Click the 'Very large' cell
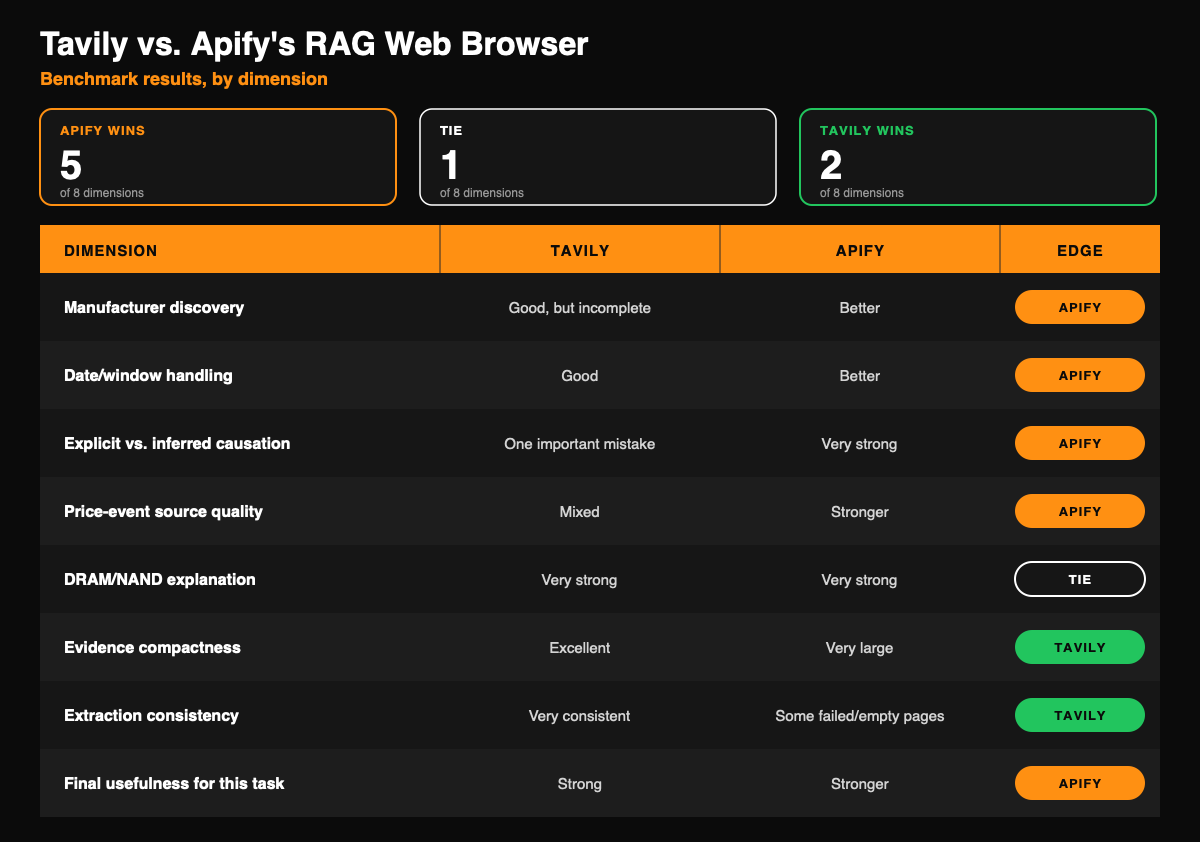 point(860,648)
